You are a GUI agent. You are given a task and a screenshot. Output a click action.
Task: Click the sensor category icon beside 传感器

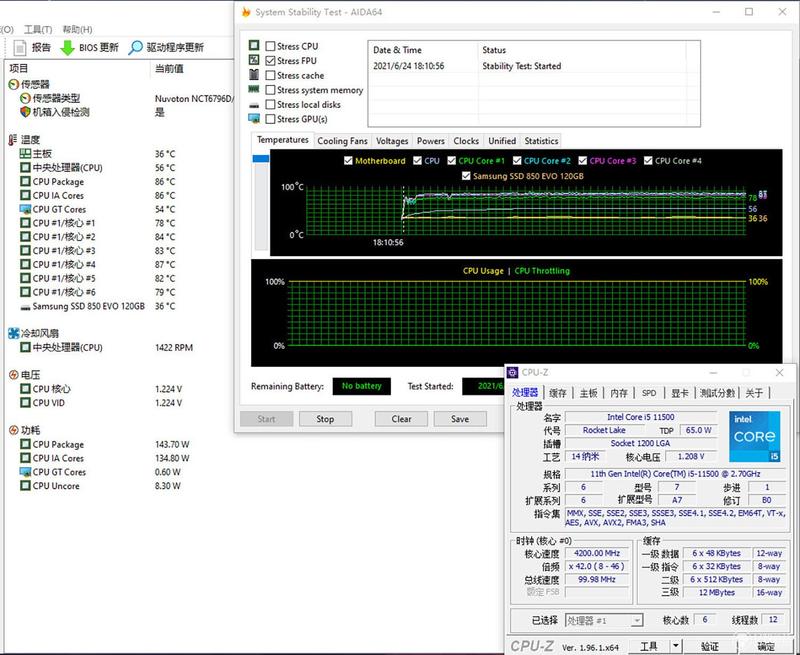pyautogui.click(x=14, y=84)
